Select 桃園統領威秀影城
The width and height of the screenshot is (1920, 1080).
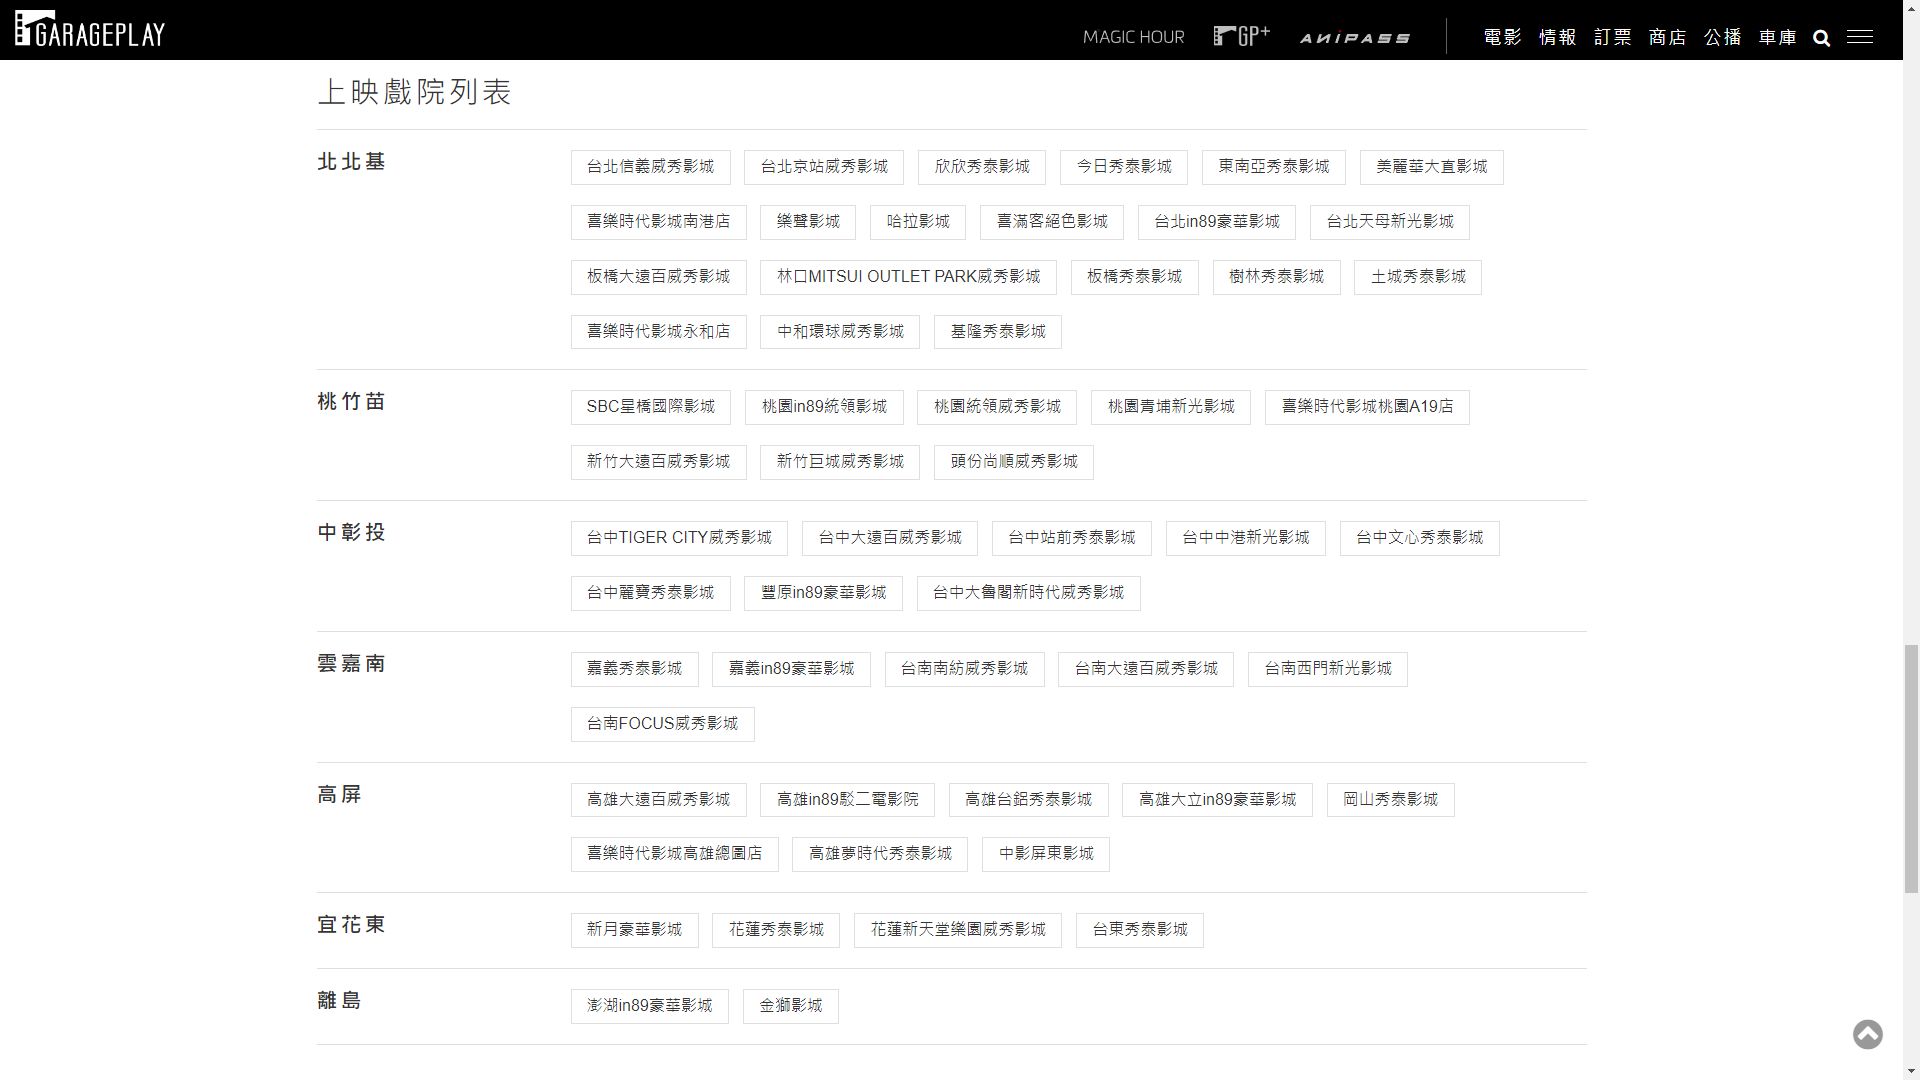click(x=997, y=407)
